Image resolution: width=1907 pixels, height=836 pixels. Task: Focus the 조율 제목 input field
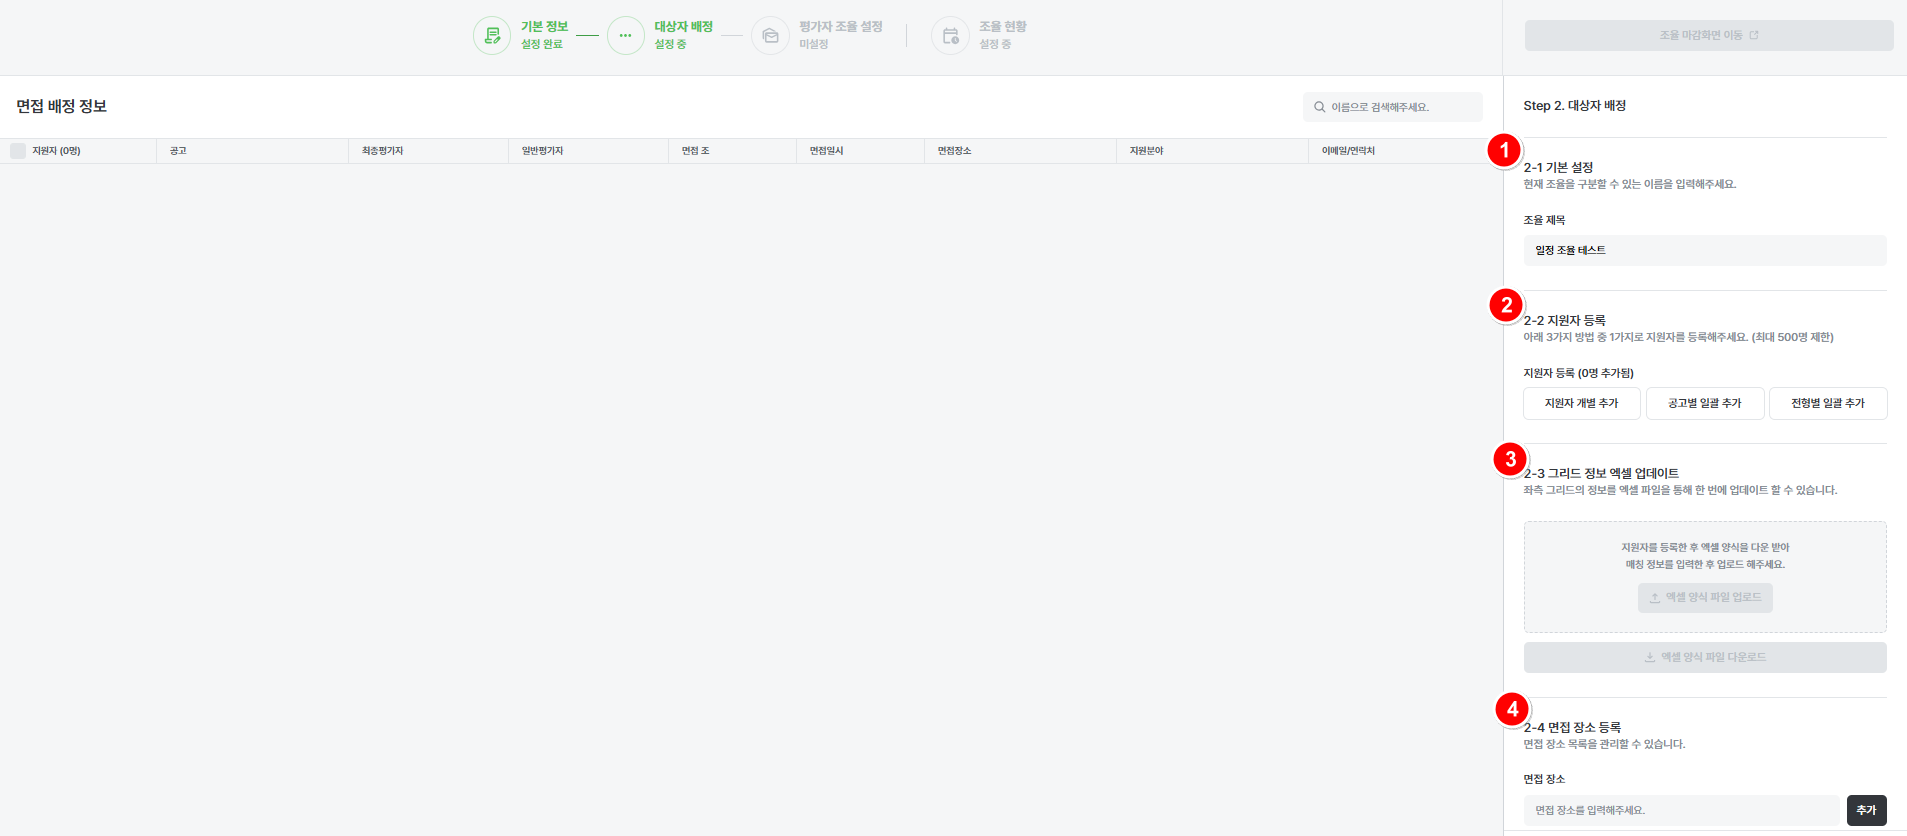click(1704, 251)
